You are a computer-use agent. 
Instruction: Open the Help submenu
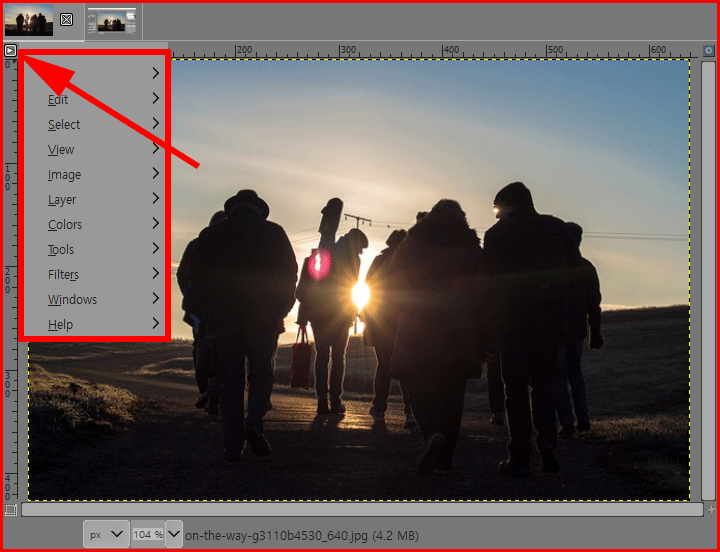coord(96,324)
